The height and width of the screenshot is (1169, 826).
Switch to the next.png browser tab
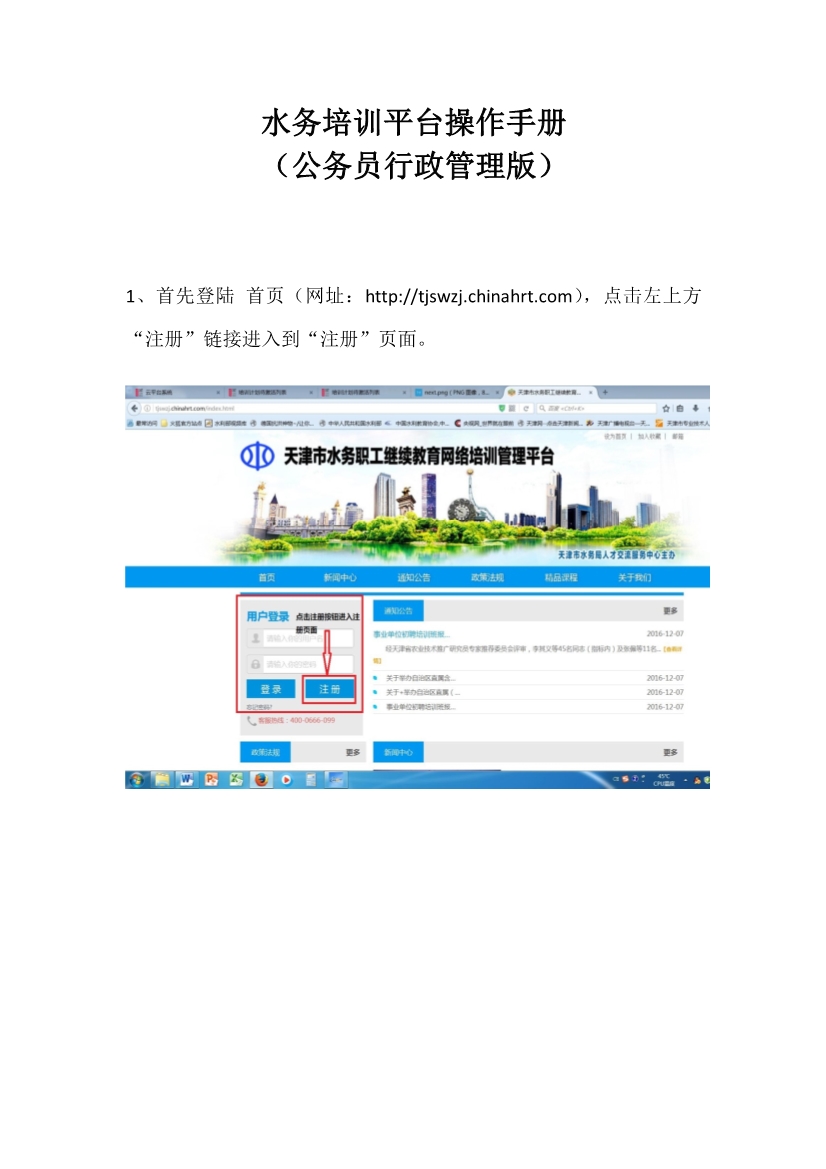(x=455, y=393)
